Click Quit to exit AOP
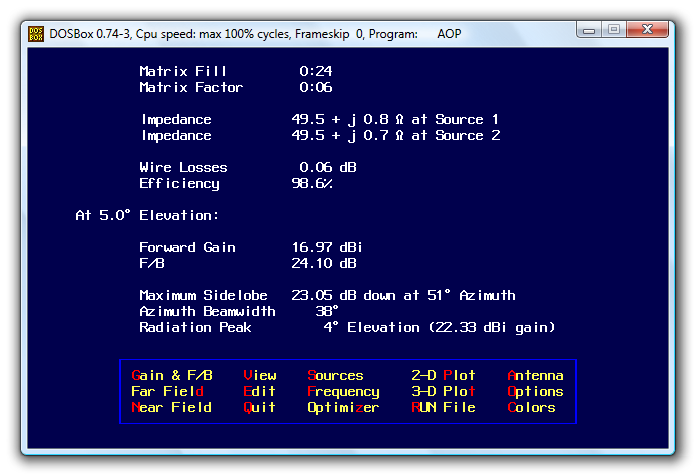 [259, 408]
